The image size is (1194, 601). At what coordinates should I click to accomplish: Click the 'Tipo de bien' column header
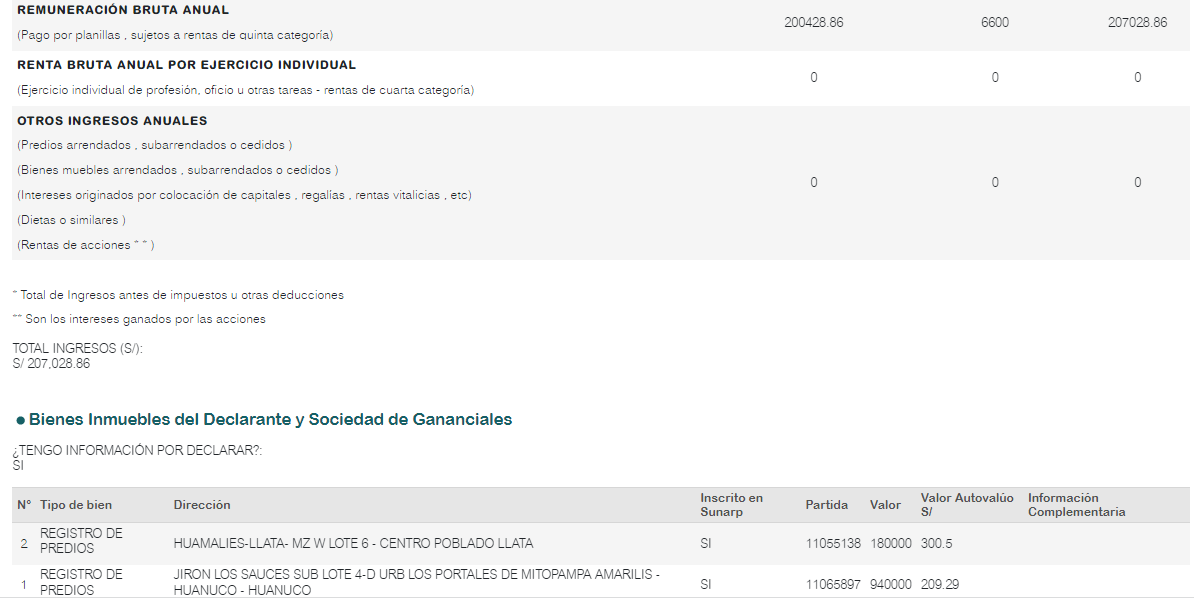pyautogui.click(x=76, y=505)
